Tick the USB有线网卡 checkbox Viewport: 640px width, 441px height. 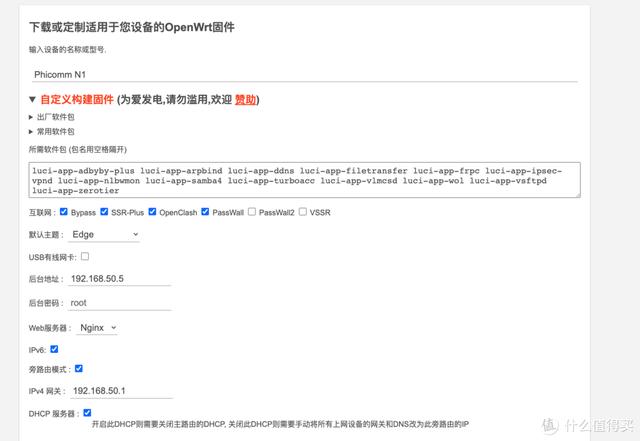point(85,256)
